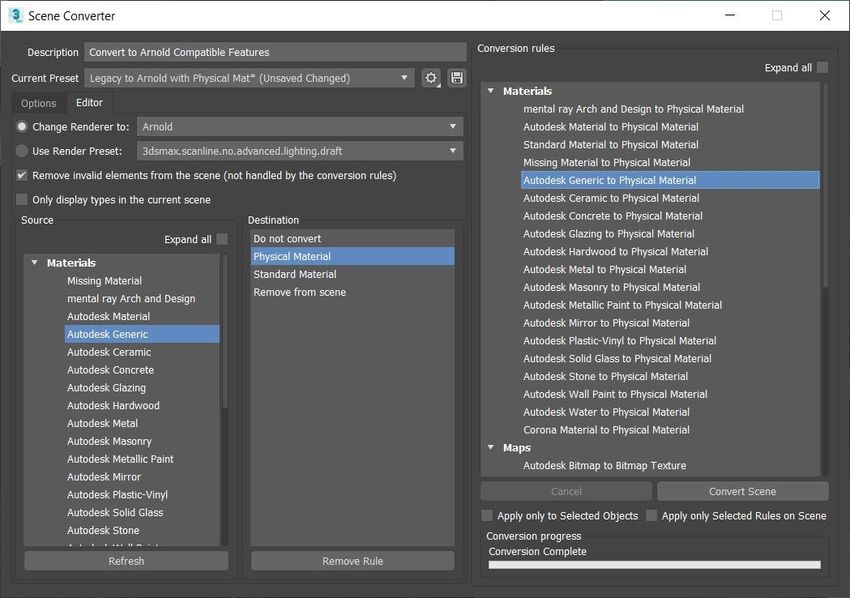This screenshot has height=598, width=850.
Task: Click in the Description text field
Action: click(x=275, y=52)
